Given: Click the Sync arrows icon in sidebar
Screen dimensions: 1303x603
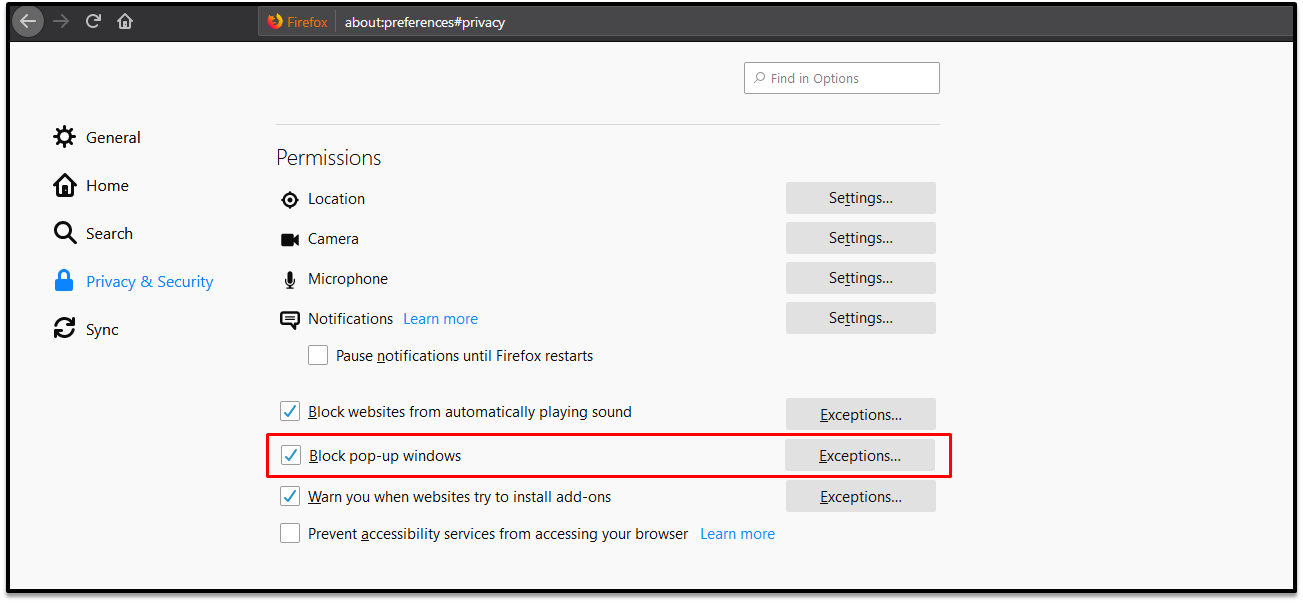Looking at the screenshot, I should tap(65, 329).
